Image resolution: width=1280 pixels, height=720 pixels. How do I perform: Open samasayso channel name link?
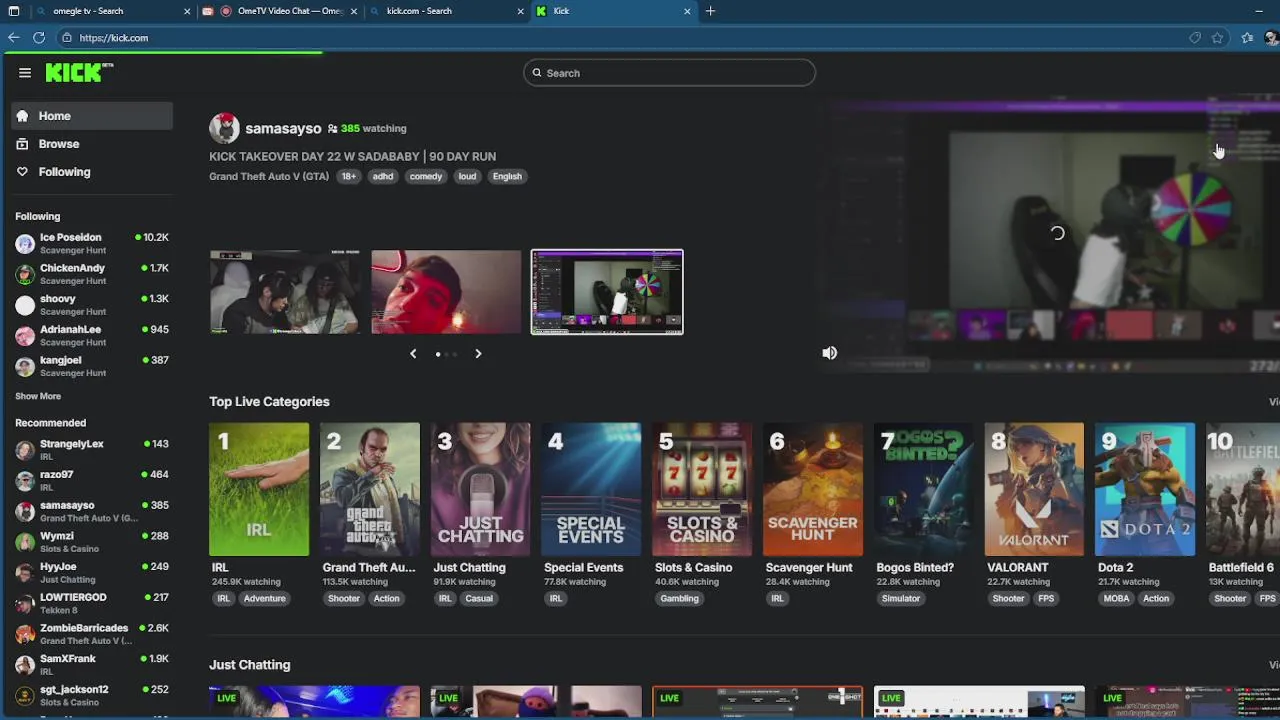(x=283, y=128)
